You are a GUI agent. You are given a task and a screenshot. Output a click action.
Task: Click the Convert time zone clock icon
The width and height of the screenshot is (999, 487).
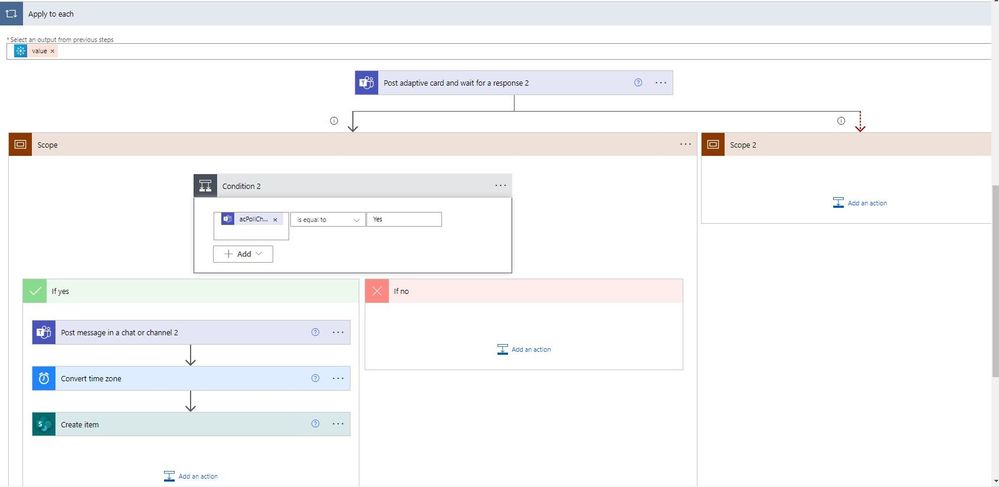pyautogui.click(x=44, y=378)
